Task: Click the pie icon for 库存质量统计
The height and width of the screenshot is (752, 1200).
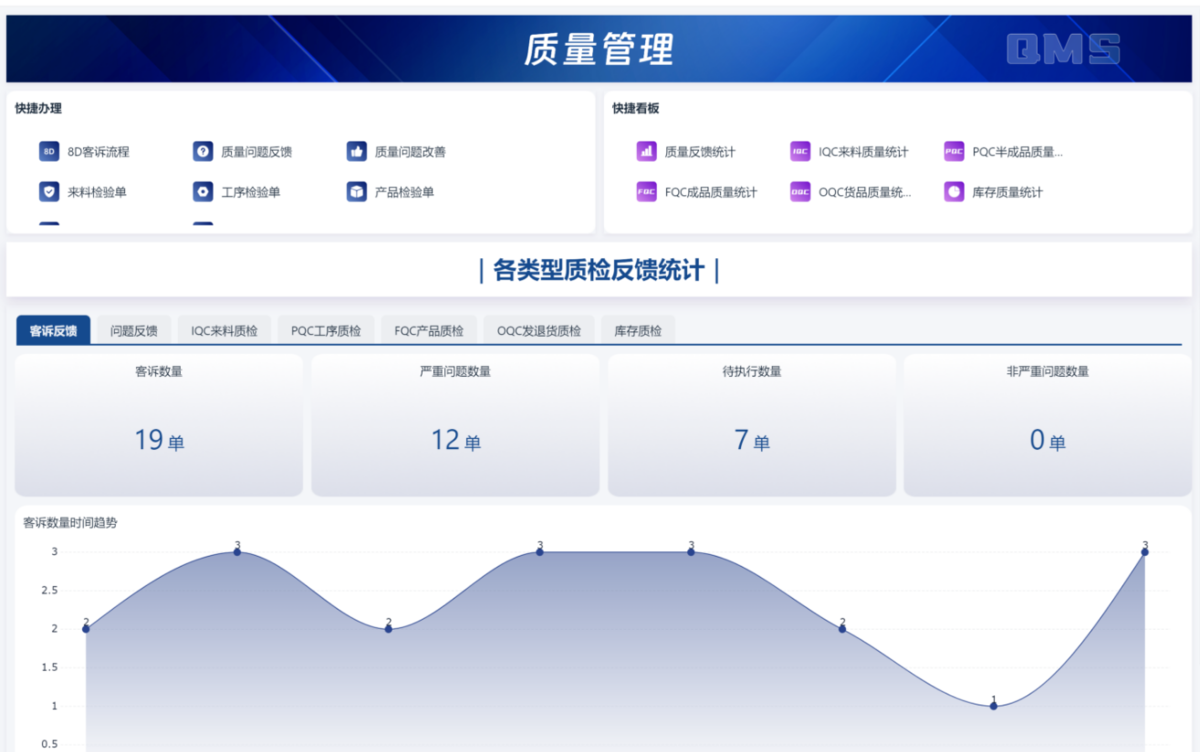Action: click(954, 192)
